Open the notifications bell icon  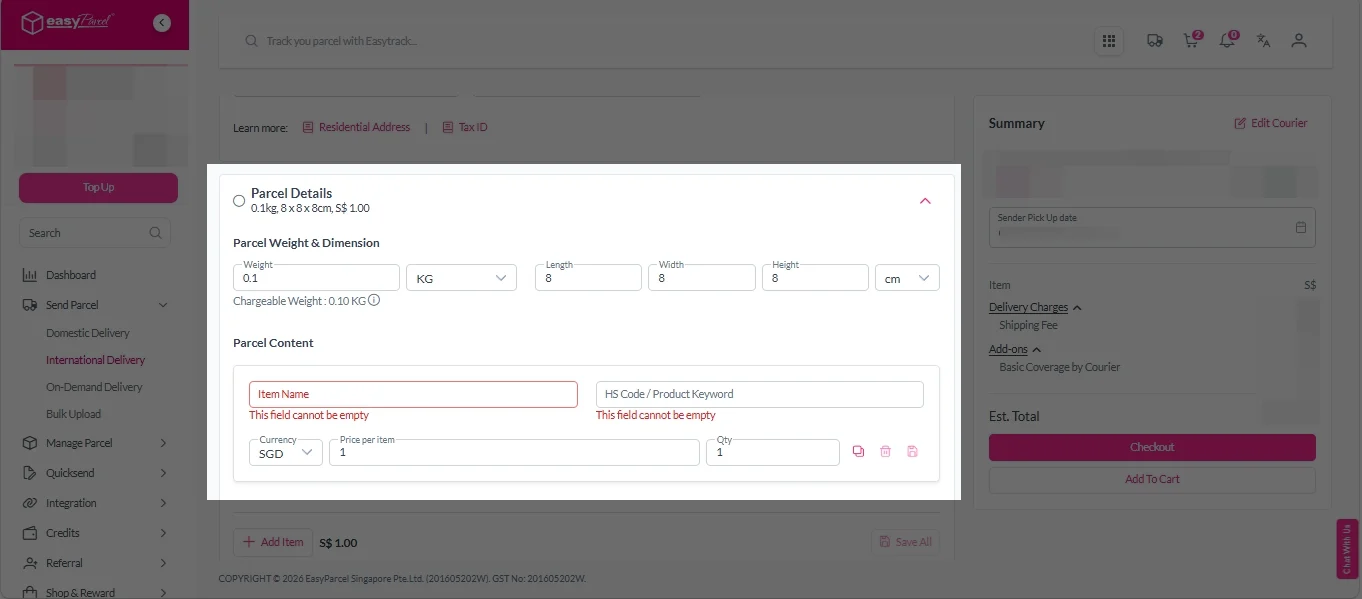[1227, 41]
